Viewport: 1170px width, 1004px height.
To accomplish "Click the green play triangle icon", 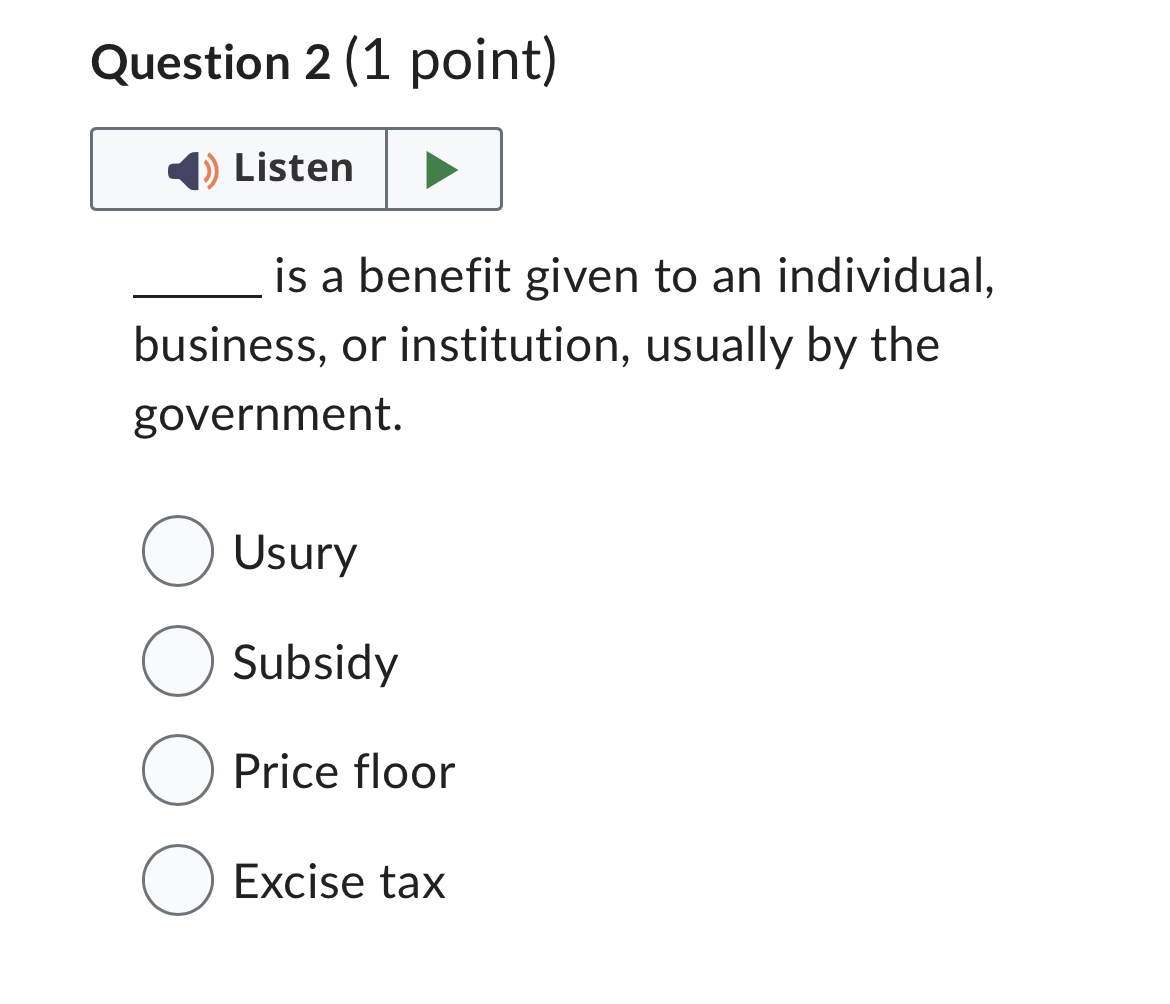I will tap(443, 168).
